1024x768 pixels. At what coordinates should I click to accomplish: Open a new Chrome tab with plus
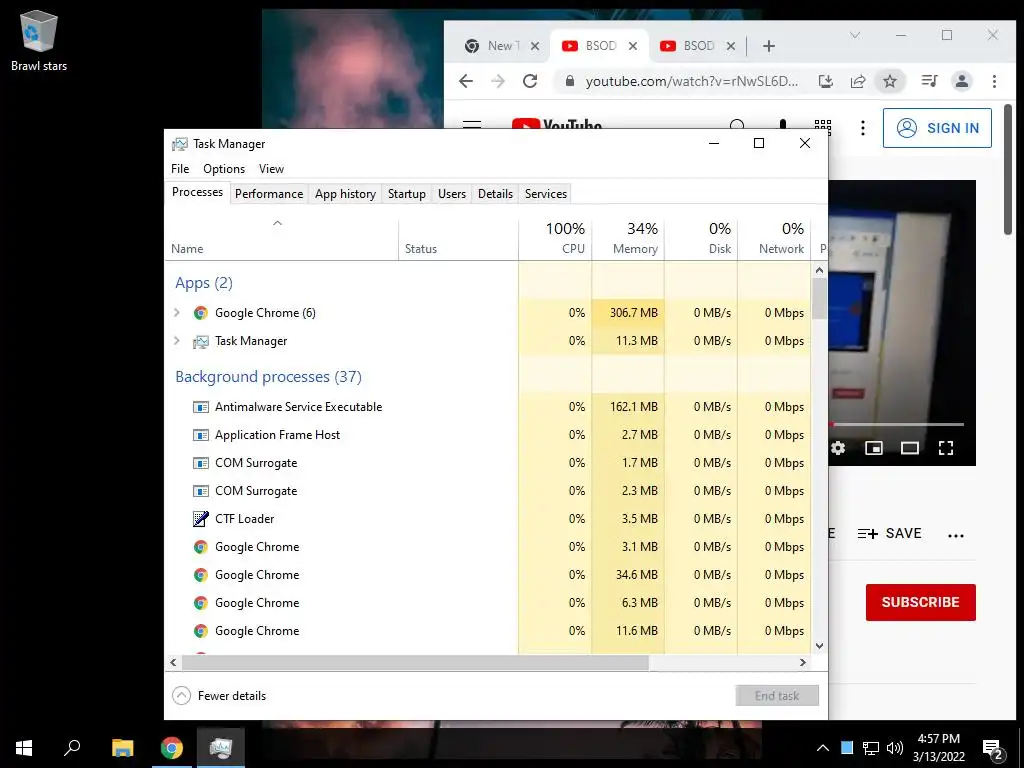(769, 46)
